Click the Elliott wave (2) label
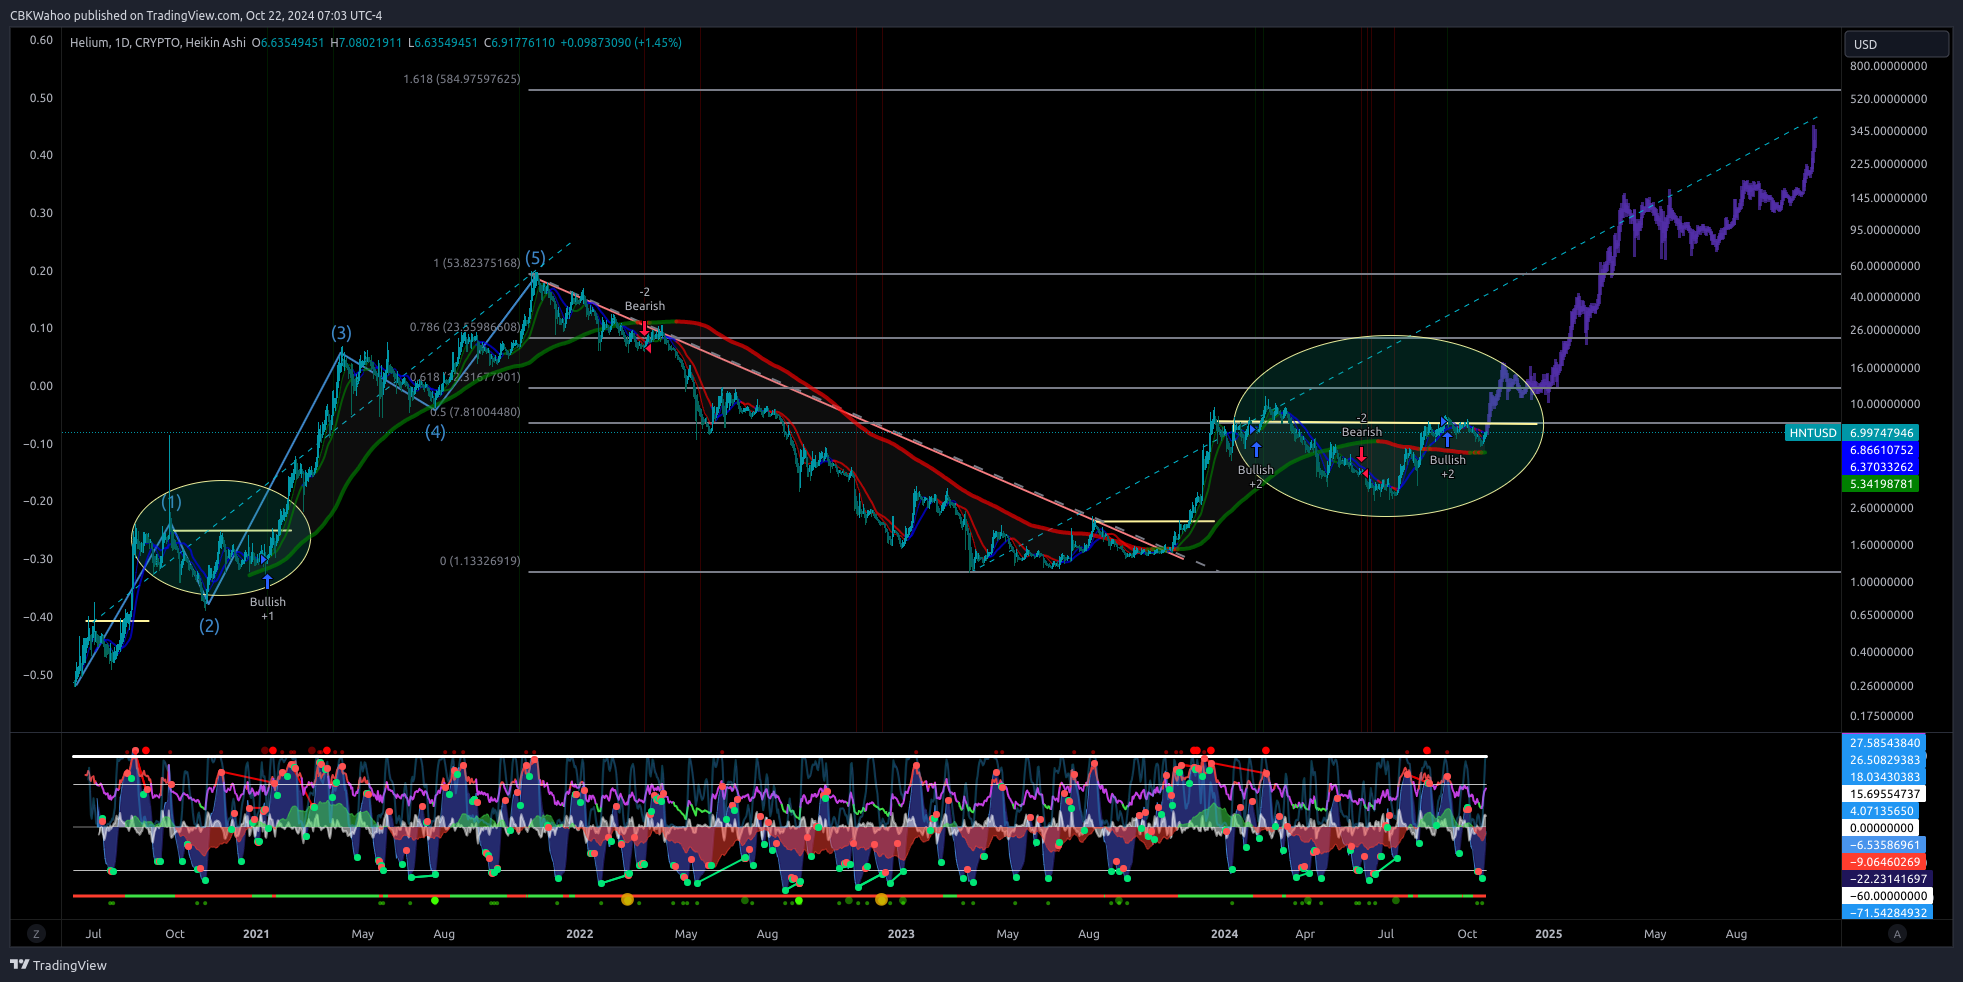The image size is (1963, 982). click(x=209, y=626)
